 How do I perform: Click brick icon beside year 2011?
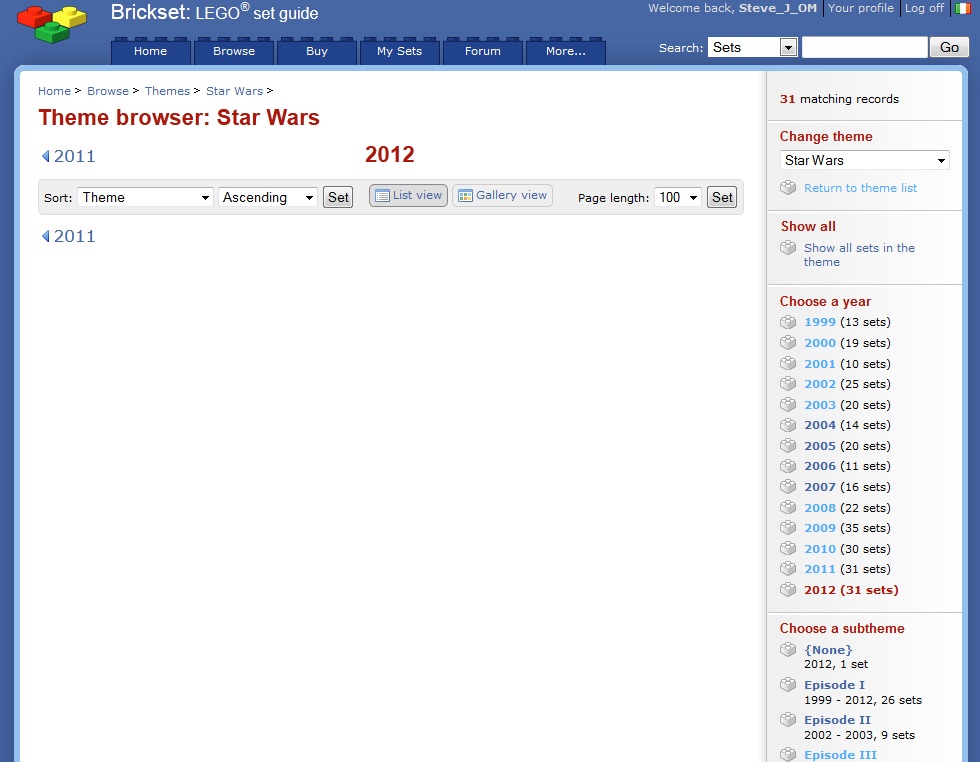pyautogui.click(x=788, y=569)
